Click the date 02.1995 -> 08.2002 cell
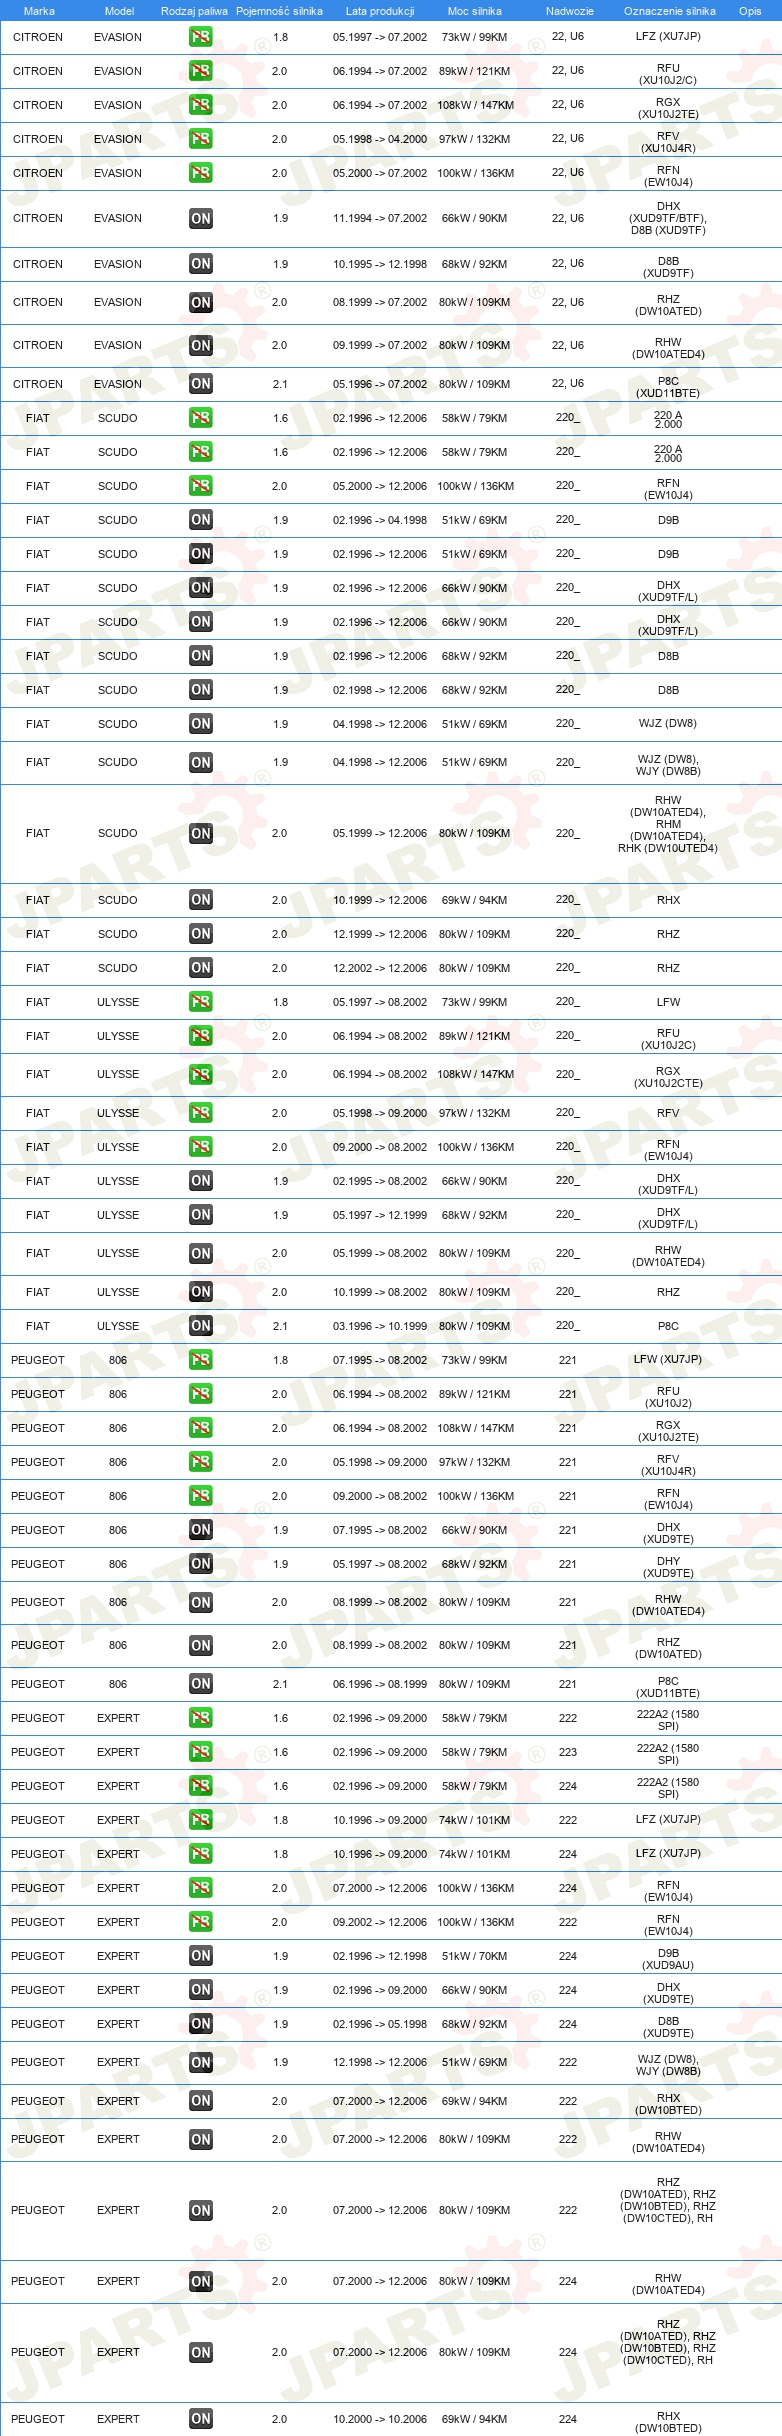Image resolution: width=782 pixels, height=2436 pixels. [380, 1181]
